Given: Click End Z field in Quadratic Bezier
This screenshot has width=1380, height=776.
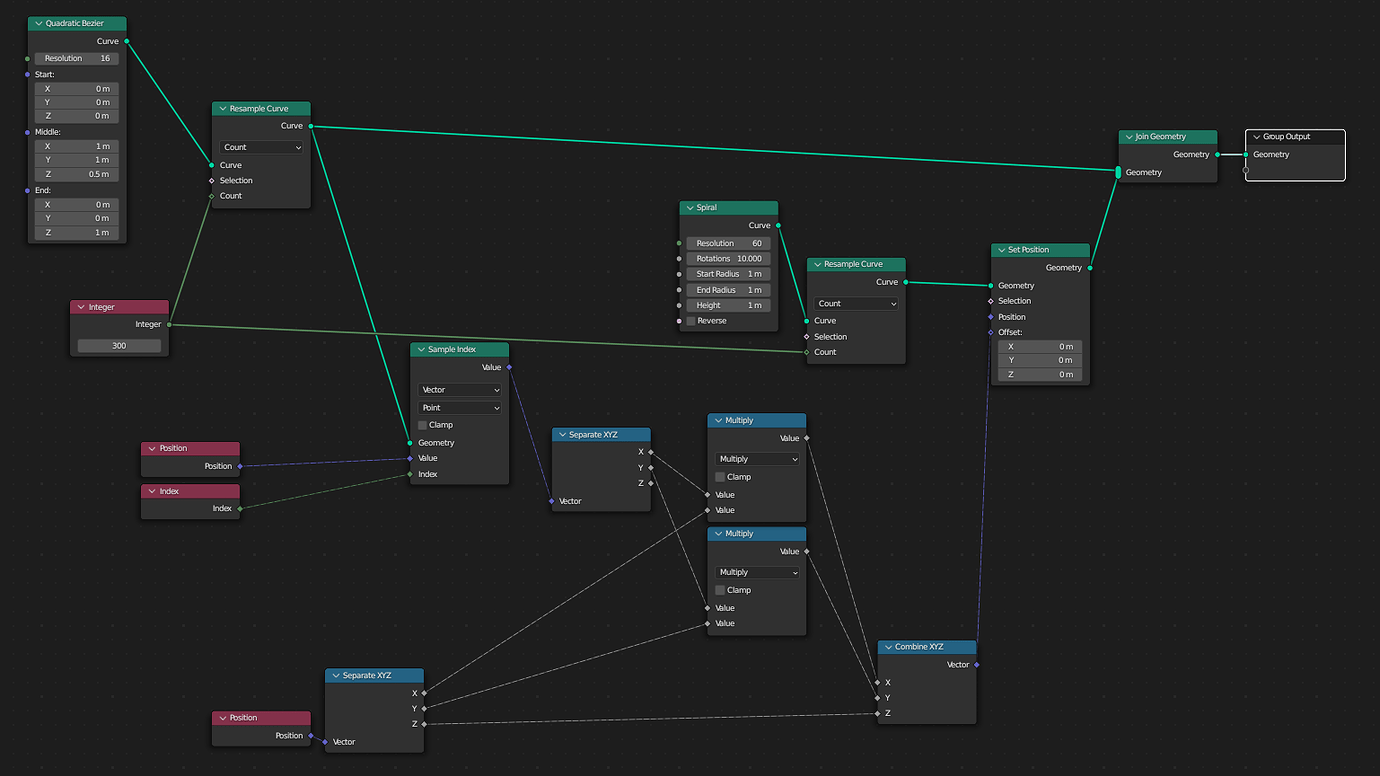Looking at the screenshot, I should pyautogui.click(x=77, y=232).
